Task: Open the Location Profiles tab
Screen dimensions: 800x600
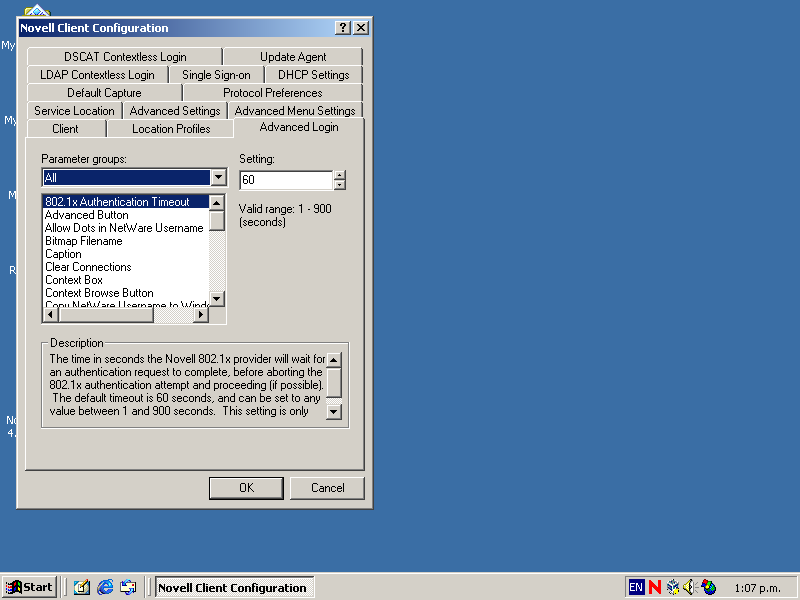Action: pyautogui.click(x=171, y=129)
